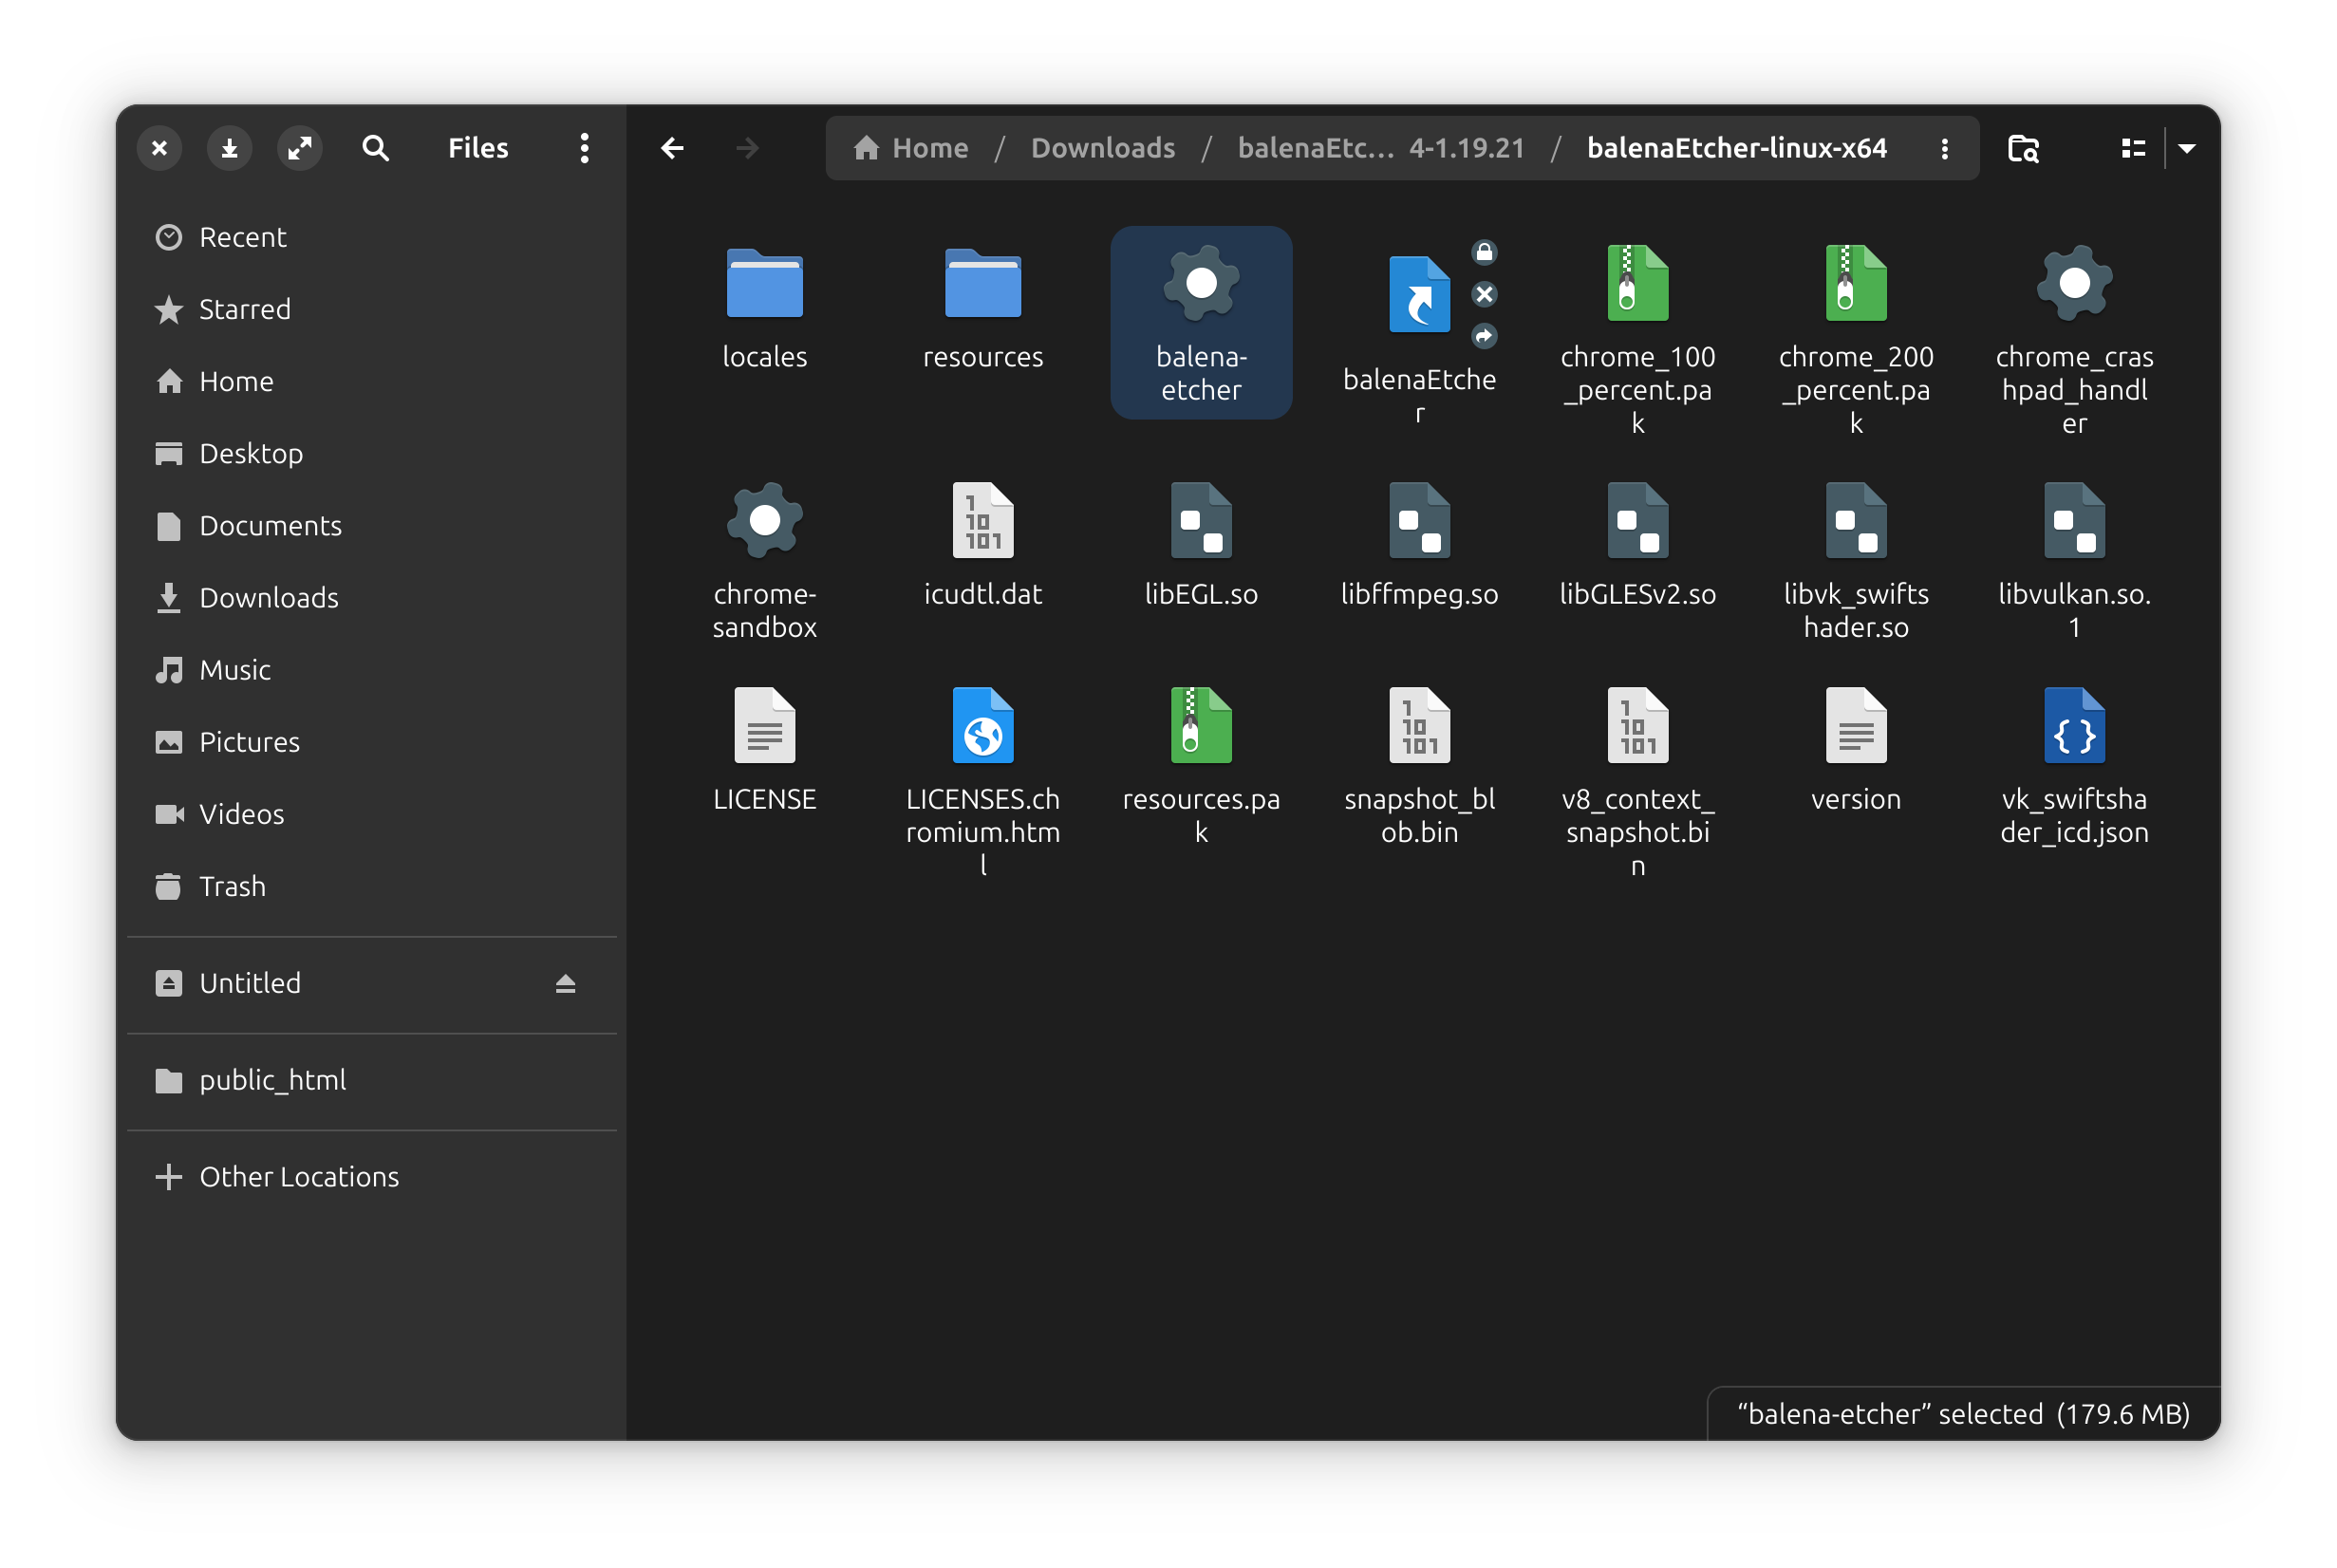This screenshot has width=2337, height=1568.
Task: Click the "balena-etcher" selected status text
Action: [x=1962, y=1413]
